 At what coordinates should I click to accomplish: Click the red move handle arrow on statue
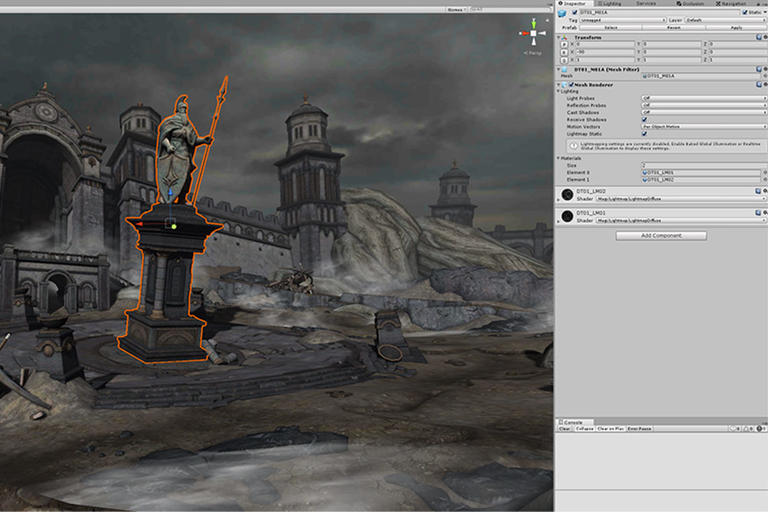(x=139, y=224)
